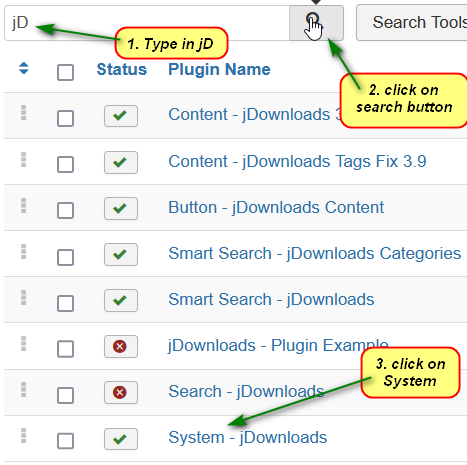Screen dimensions: 467x465
Task: Open System - jDownloads plugin link
Action: 248,437
